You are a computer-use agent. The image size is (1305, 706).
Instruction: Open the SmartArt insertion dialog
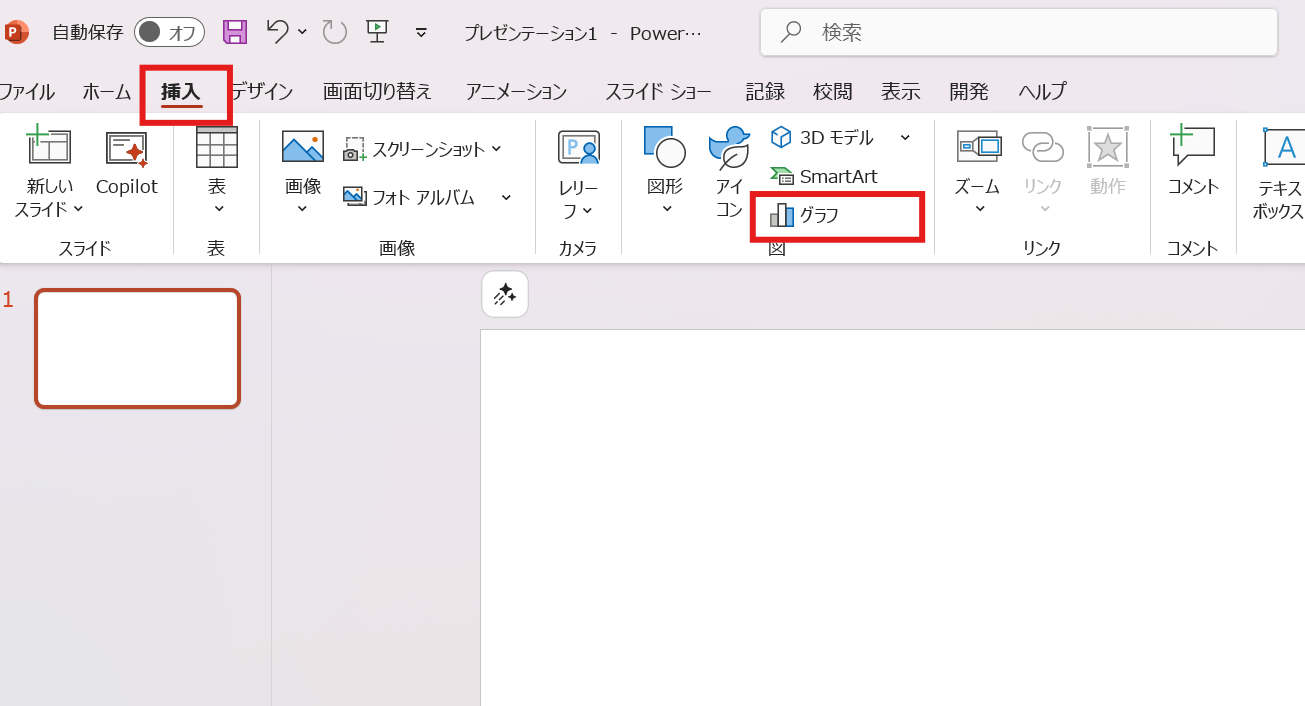coord(825,176)
